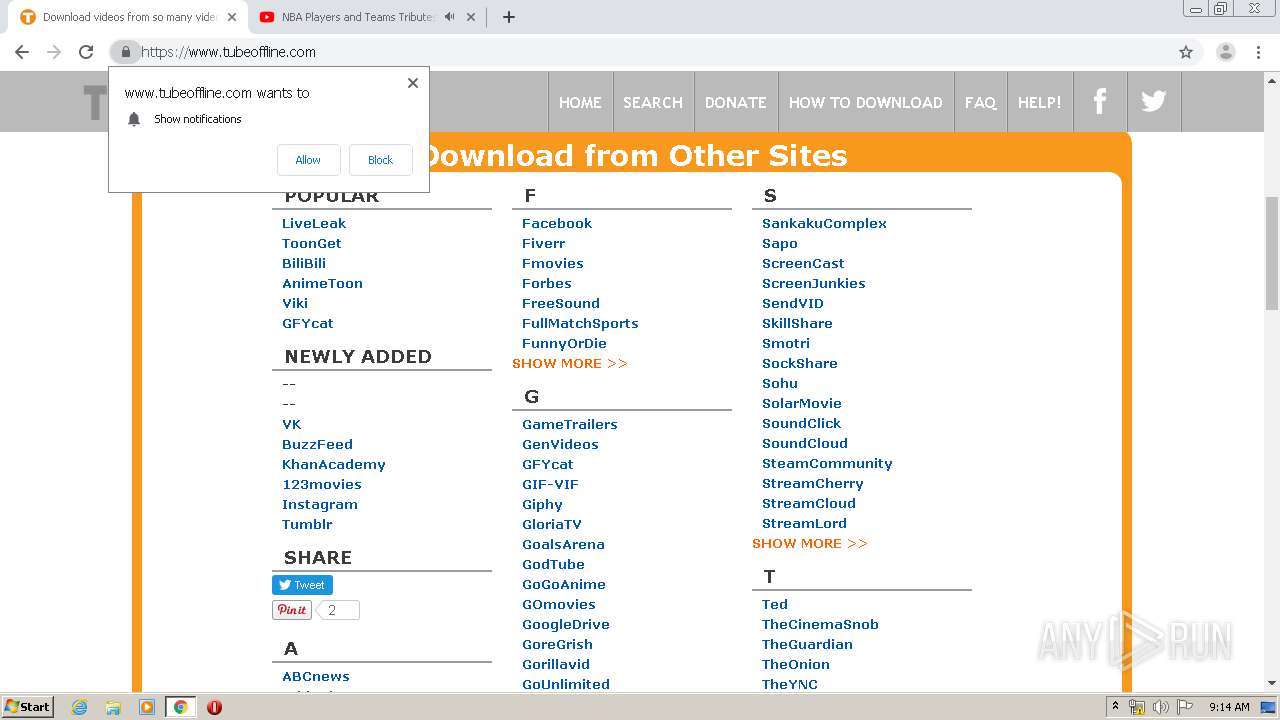The image size is (1280, 720).
Task: Open the SteamCommunity link
Action: tap(827, 463)
